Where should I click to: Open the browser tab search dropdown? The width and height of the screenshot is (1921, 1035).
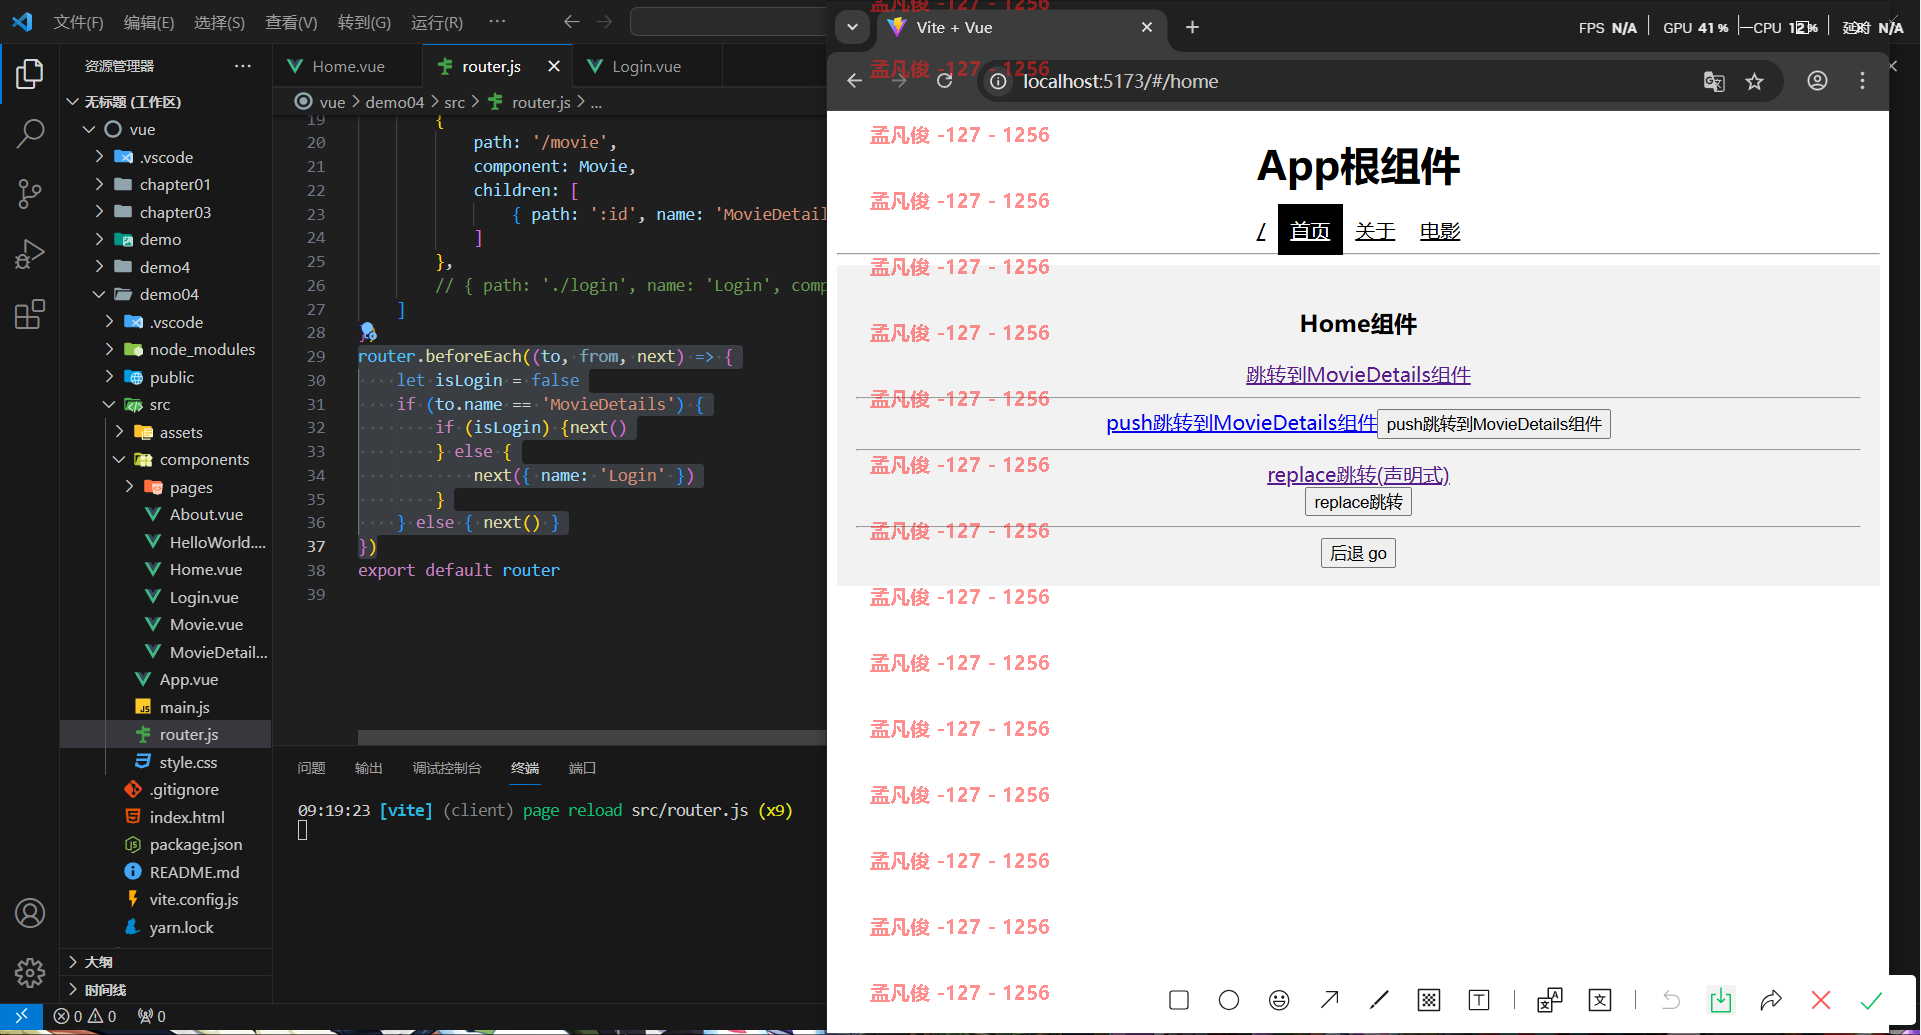(852, 27)
